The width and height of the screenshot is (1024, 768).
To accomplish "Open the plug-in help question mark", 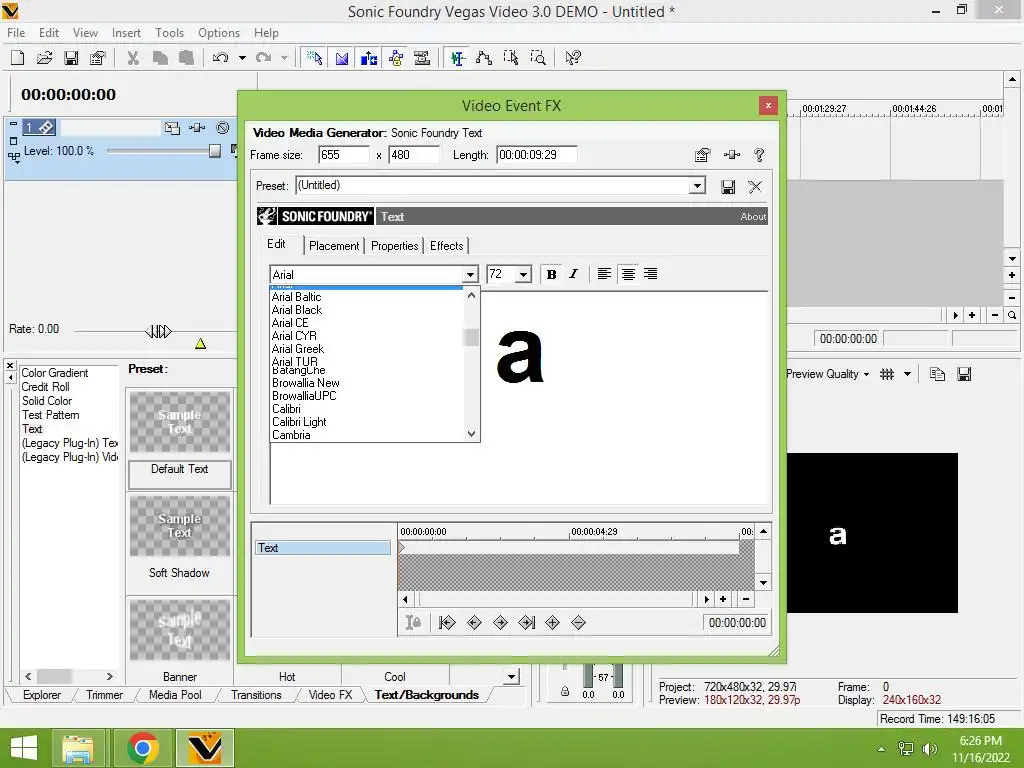I will (759, 155).
